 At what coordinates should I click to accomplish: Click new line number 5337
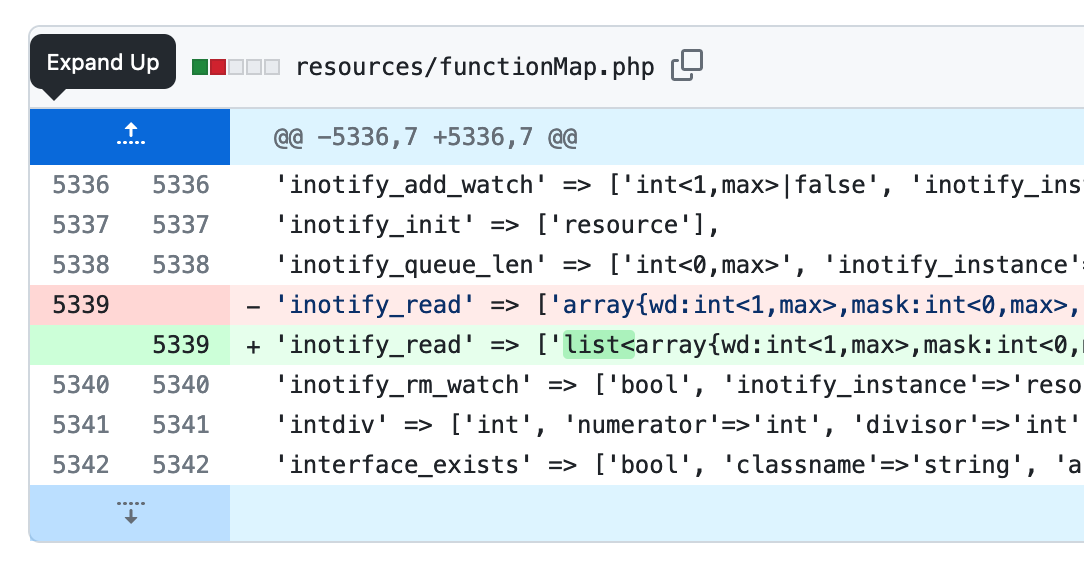(x=180, y=225)
